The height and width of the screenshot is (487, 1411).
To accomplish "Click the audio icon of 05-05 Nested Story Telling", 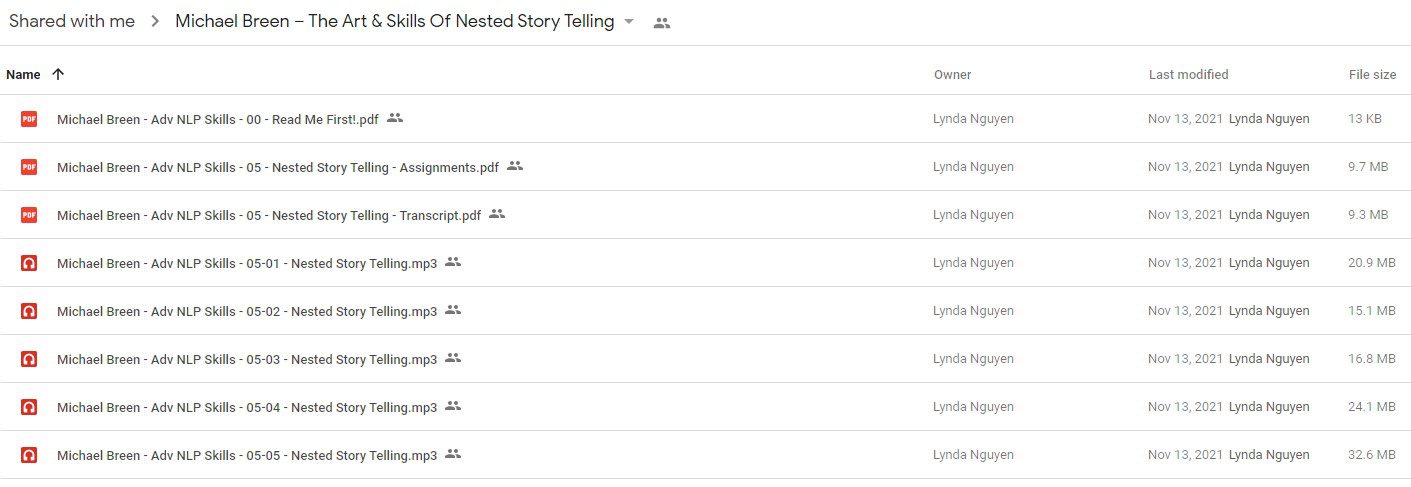I will (29, 455).
